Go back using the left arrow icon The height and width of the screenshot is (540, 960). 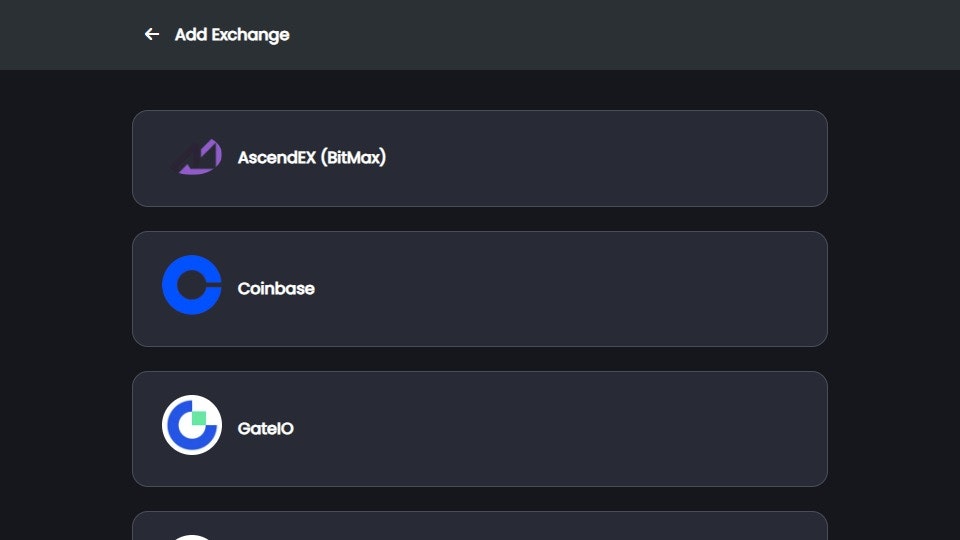pos(152,34)
